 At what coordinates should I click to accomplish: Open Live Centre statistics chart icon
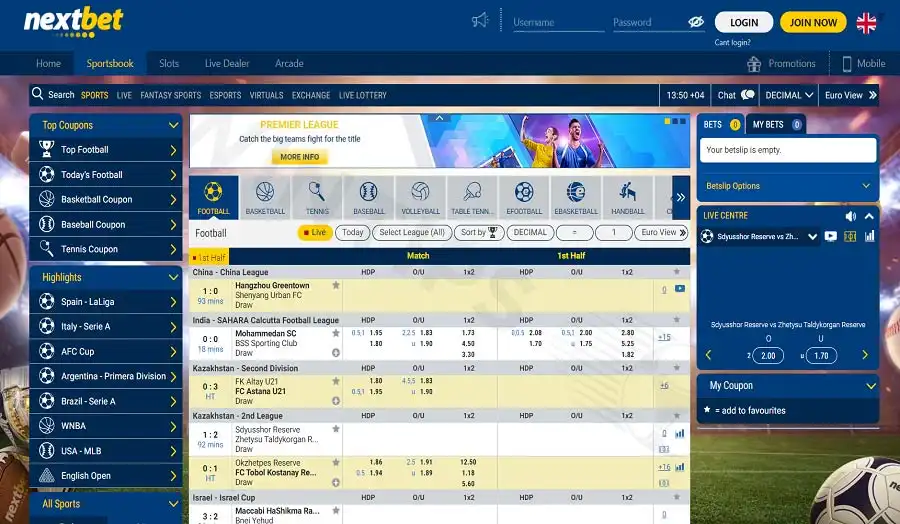pyautogui.click(x=870, y=236)
